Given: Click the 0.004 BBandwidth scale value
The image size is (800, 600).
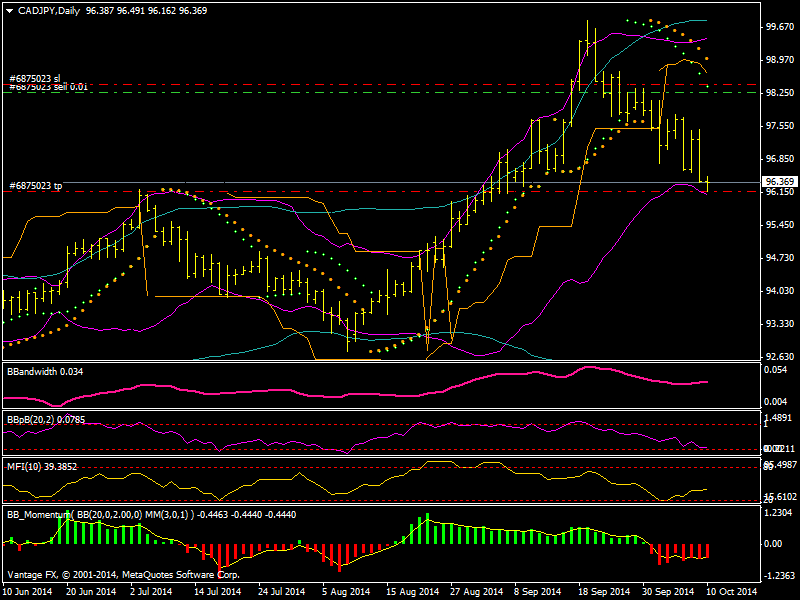Looking at the screenshot, I should tap(776, 402).
